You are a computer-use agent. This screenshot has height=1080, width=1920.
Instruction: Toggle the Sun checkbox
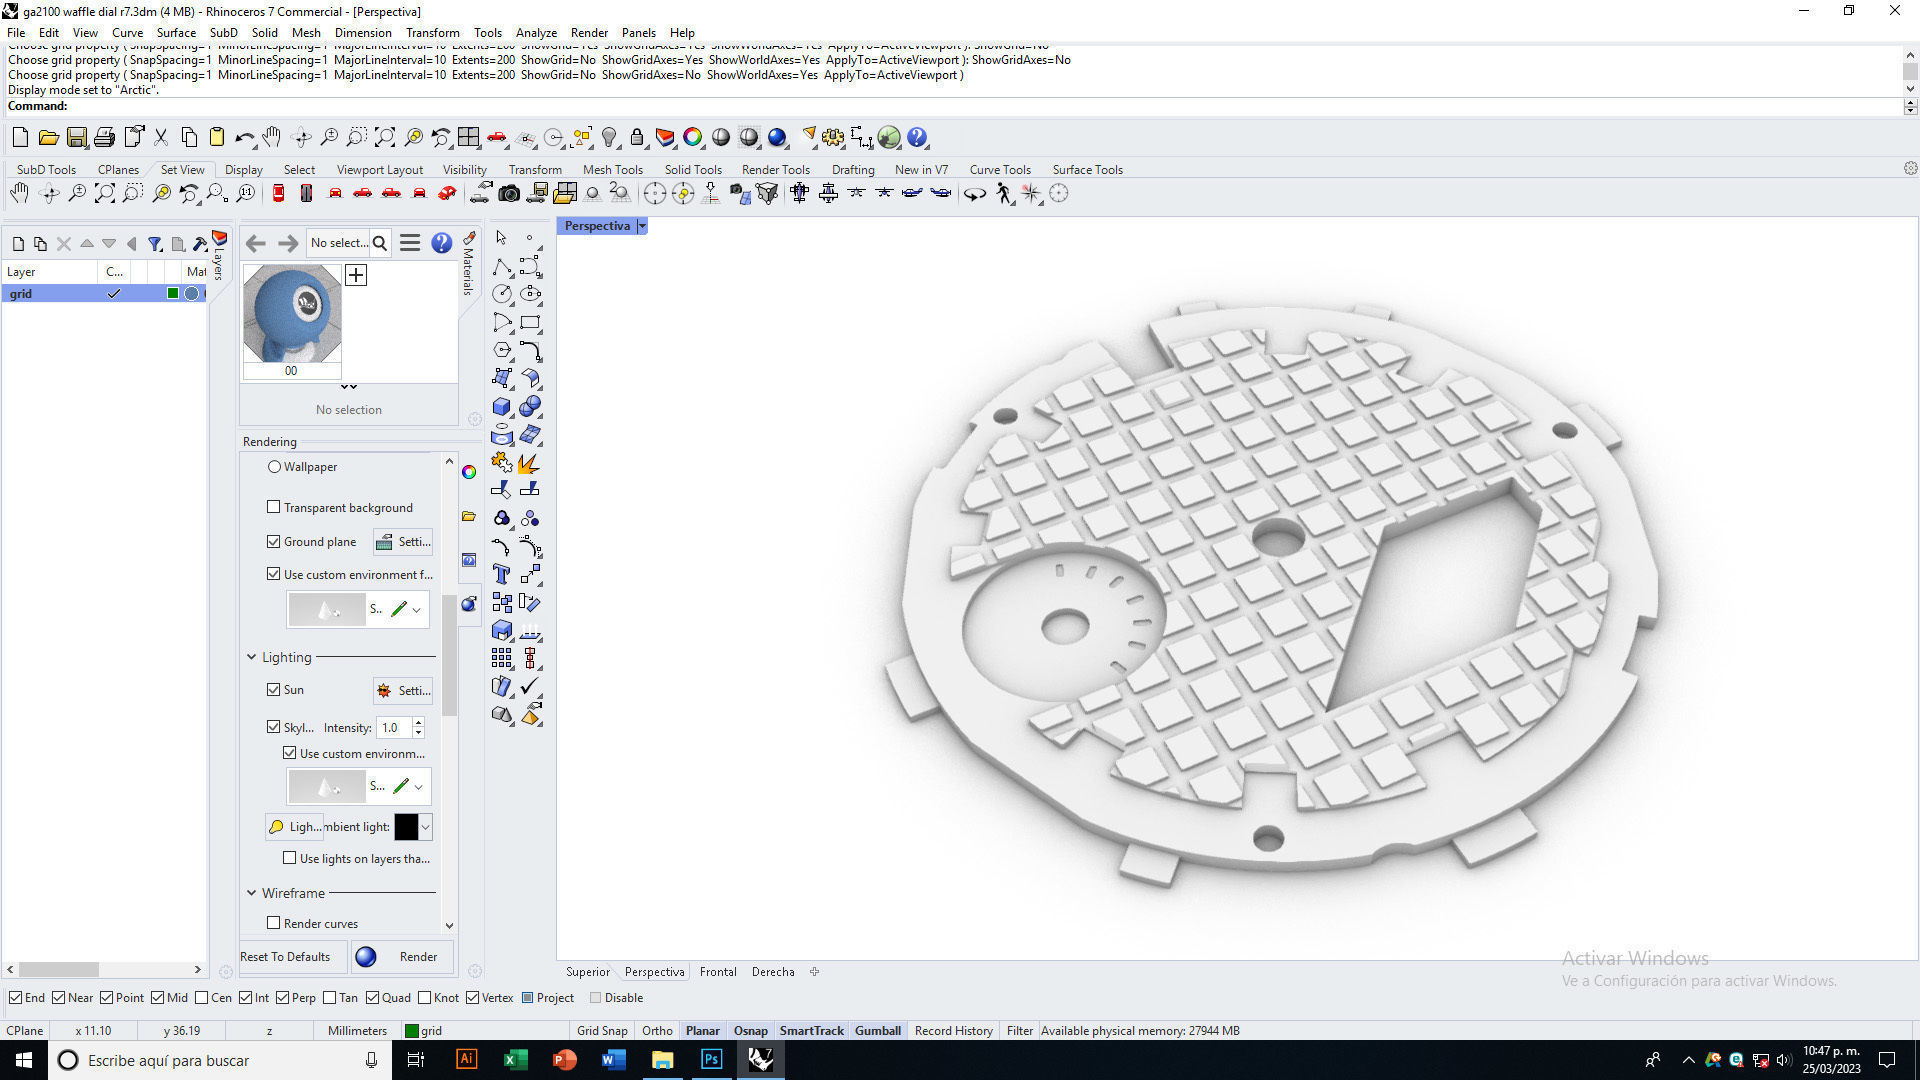(x=273, y=689)
